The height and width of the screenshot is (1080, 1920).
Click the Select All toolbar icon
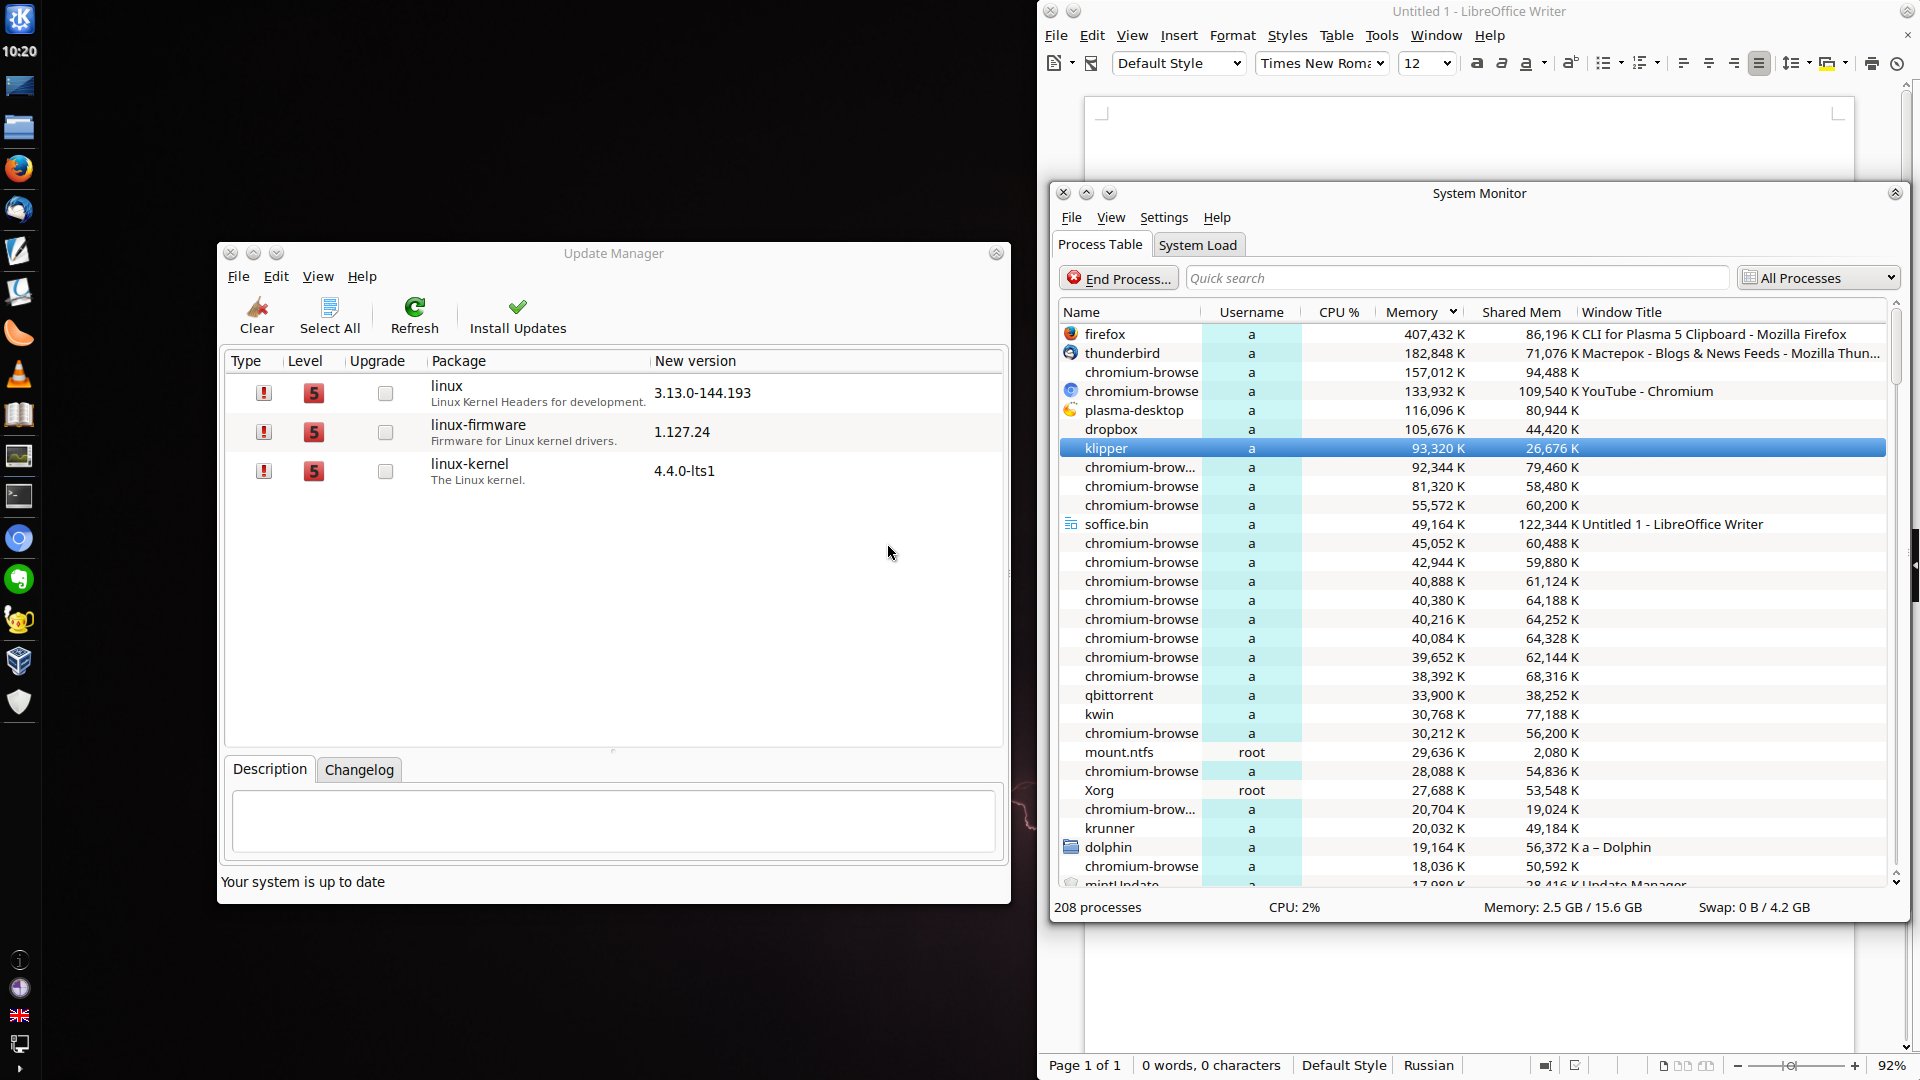pyautogui.click(x=330, y=307)
